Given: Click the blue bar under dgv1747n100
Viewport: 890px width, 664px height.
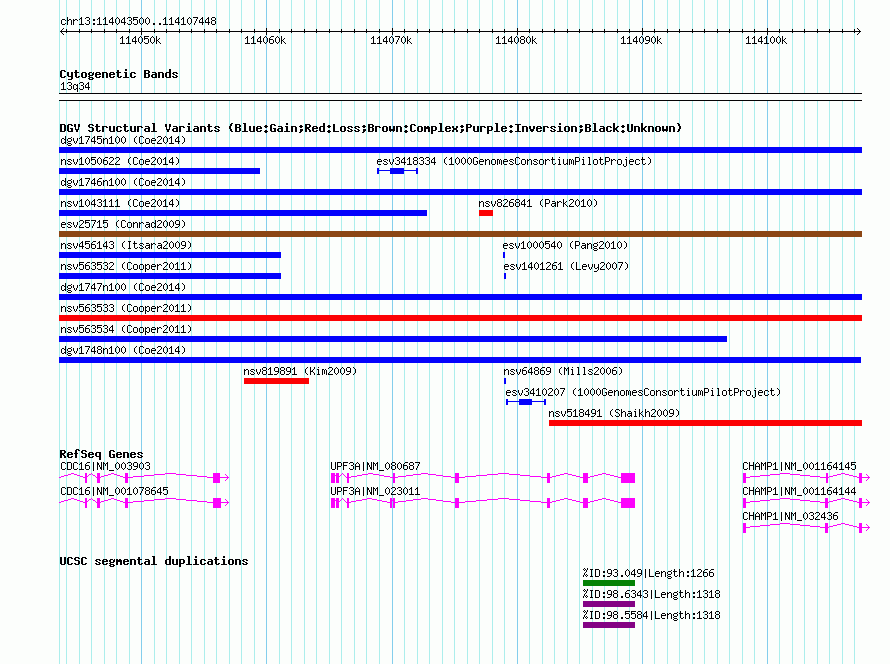Looking at the screenshot, I should (x=460, y=297).
